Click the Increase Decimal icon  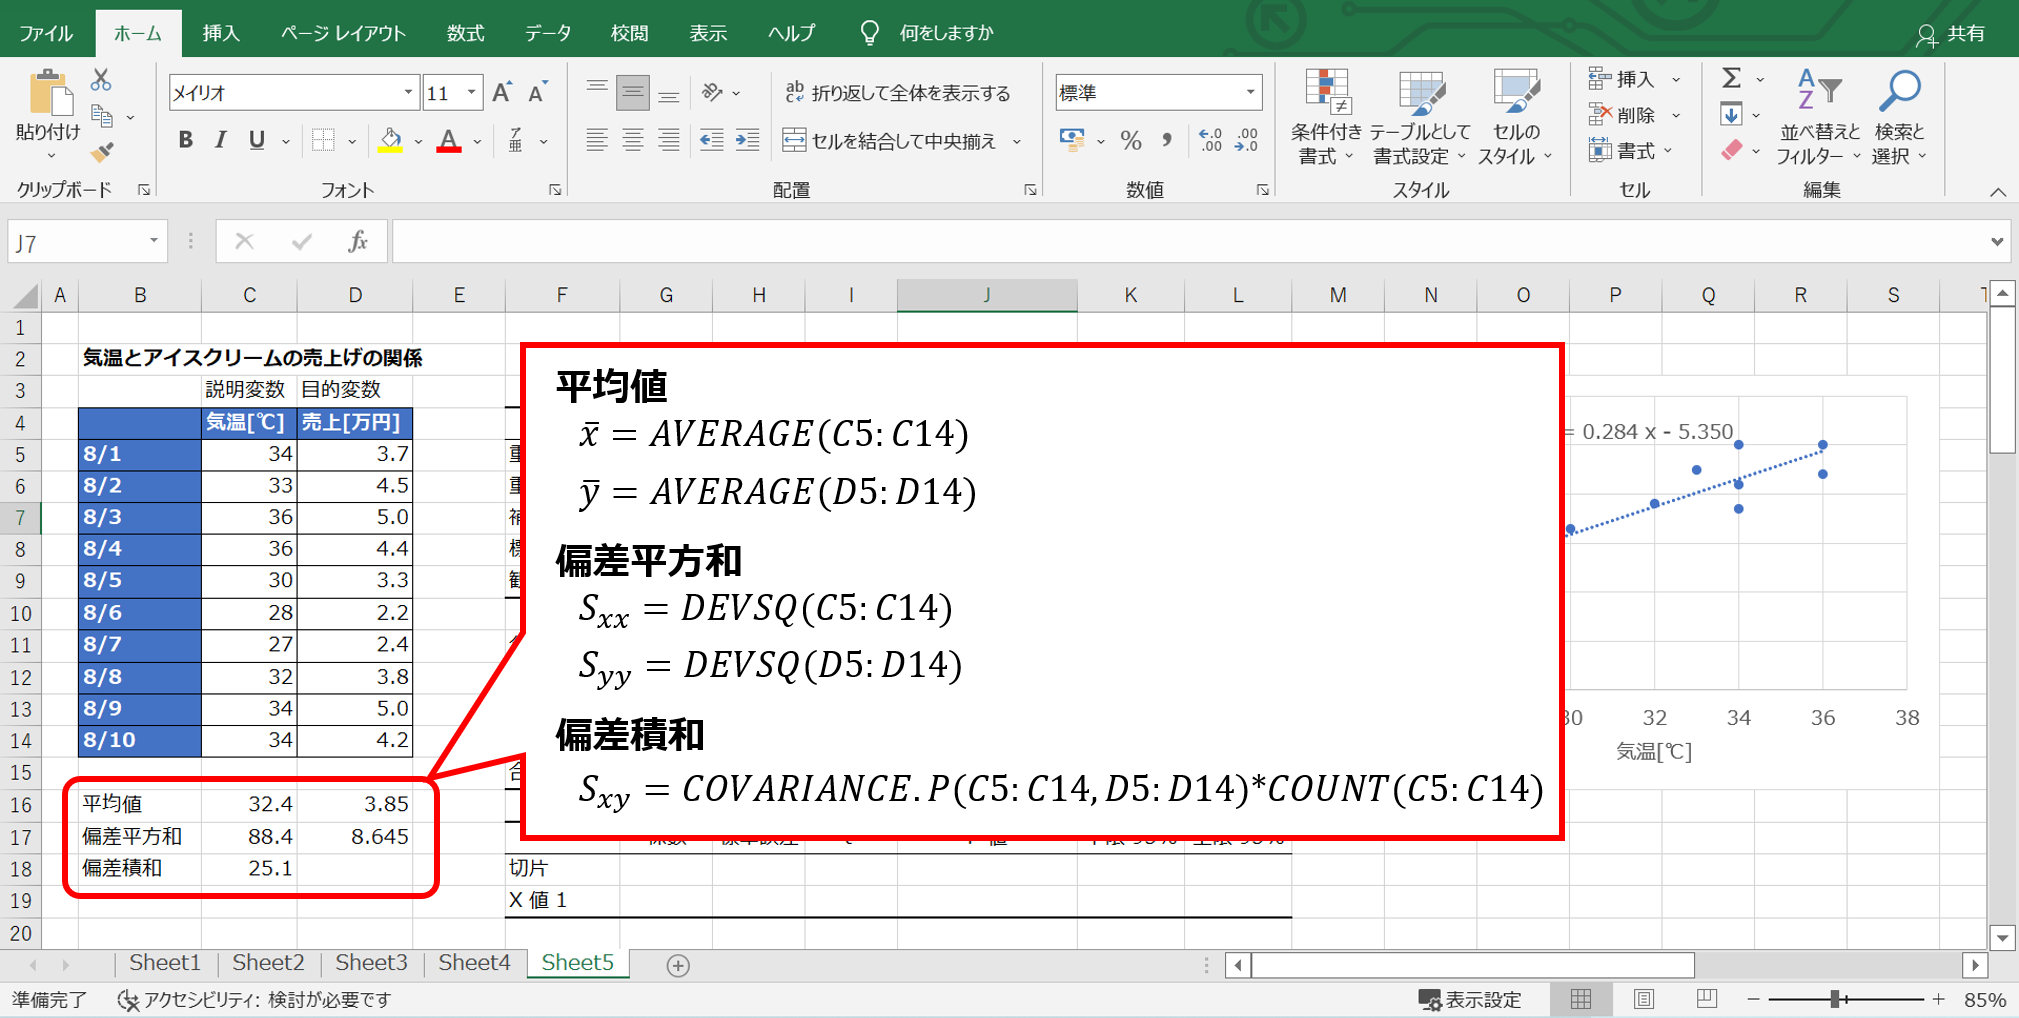coord(1210,141)
